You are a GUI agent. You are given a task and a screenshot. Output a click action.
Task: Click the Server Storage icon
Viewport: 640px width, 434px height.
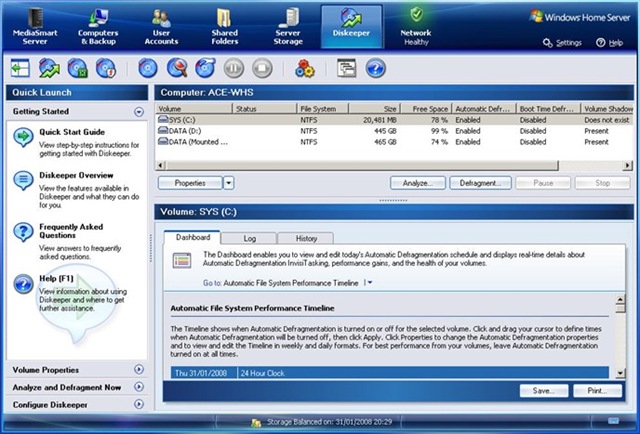tap(288, 19)
